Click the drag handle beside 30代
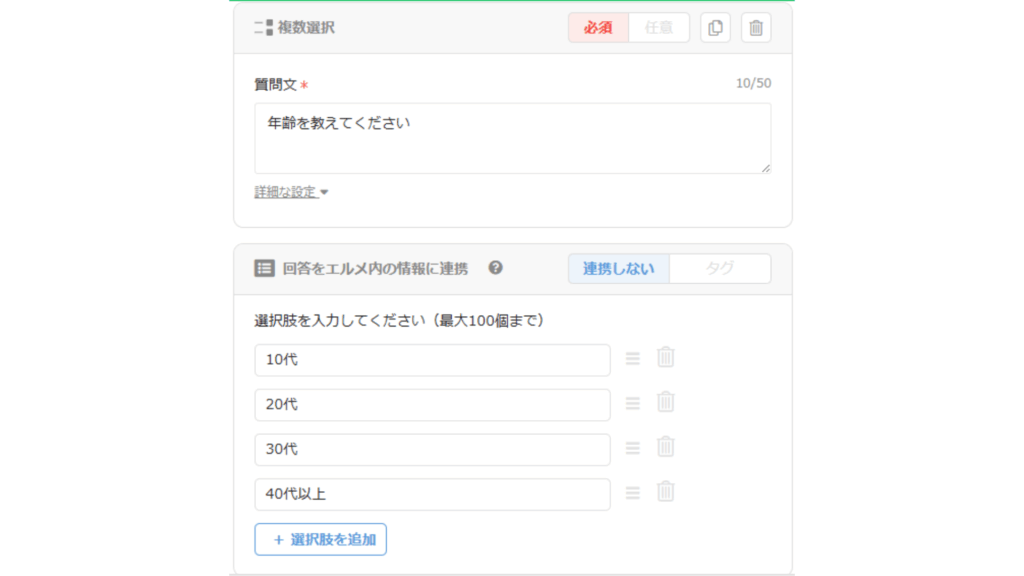Image resolution: width=1024 pixels, height=576 pixels. tap(632, 448)
